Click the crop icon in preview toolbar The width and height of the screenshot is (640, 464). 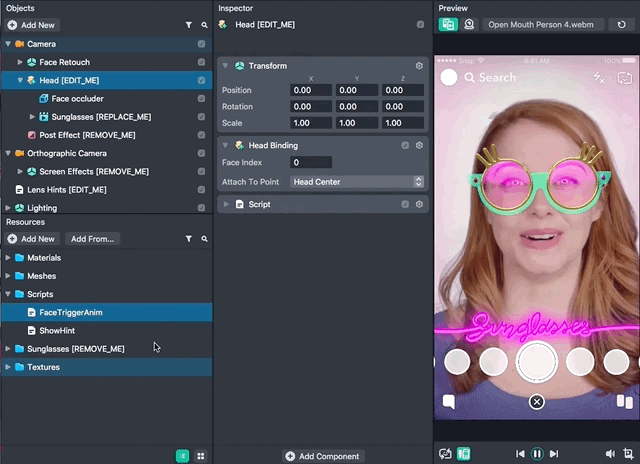[630, 454]
